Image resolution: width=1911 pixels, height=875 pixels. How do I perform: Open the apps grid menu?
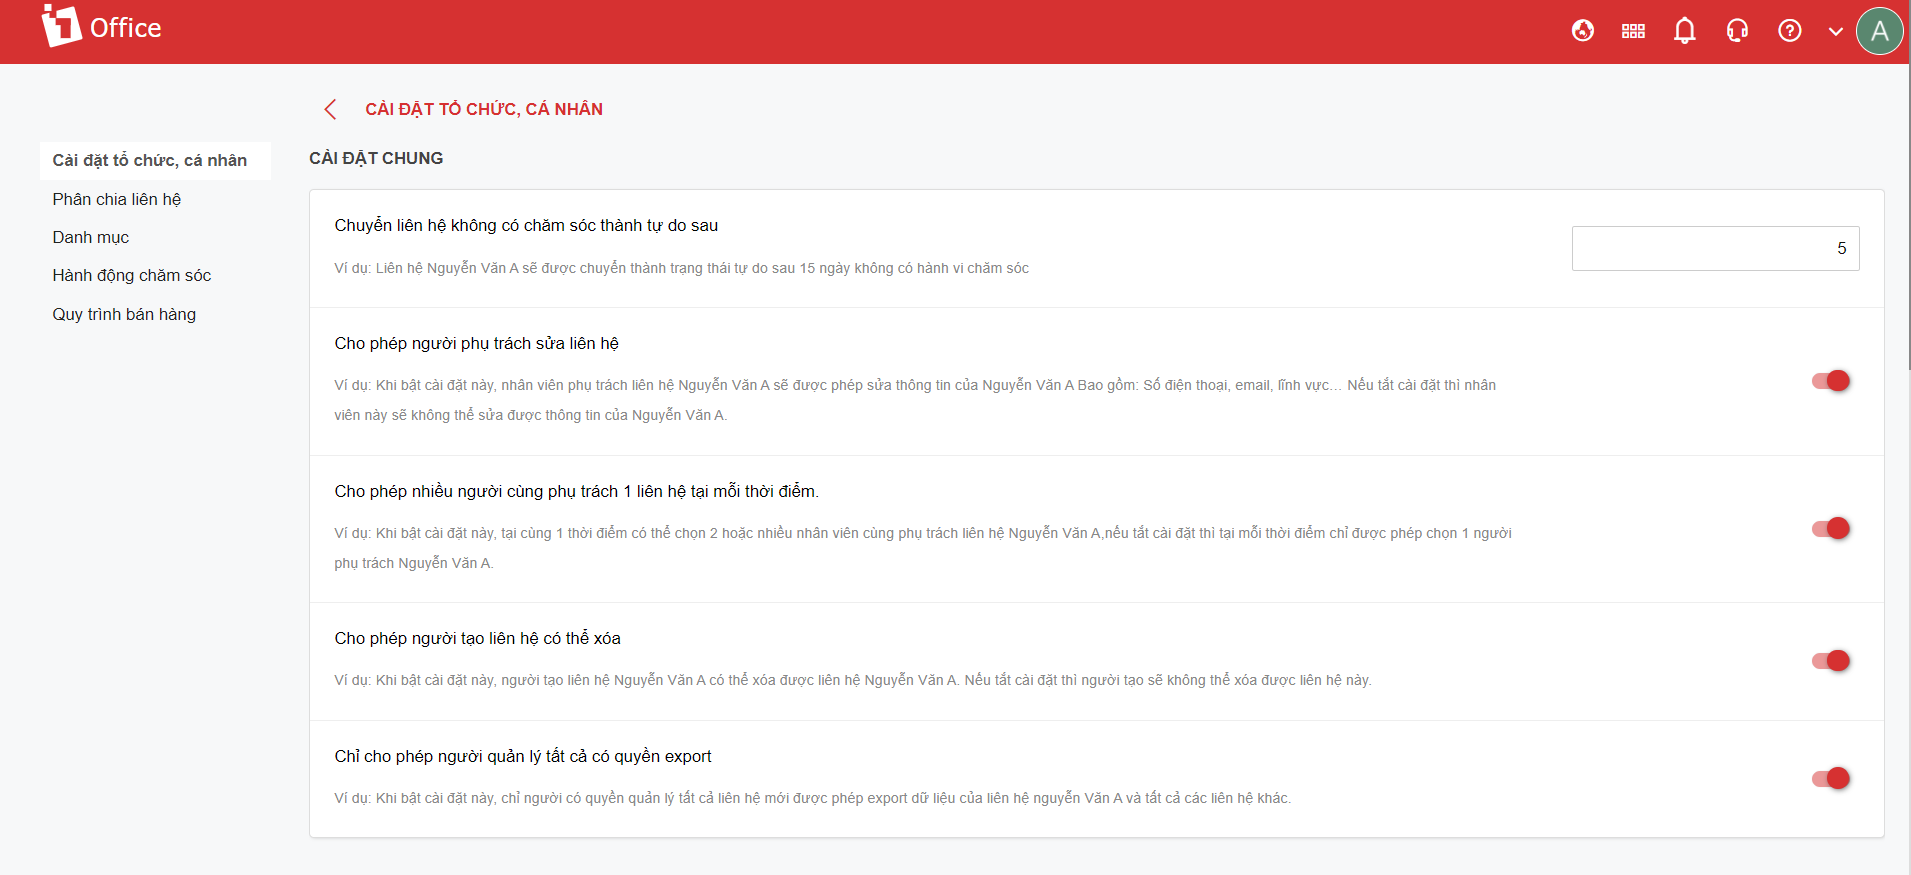(x=1633, y=31)
